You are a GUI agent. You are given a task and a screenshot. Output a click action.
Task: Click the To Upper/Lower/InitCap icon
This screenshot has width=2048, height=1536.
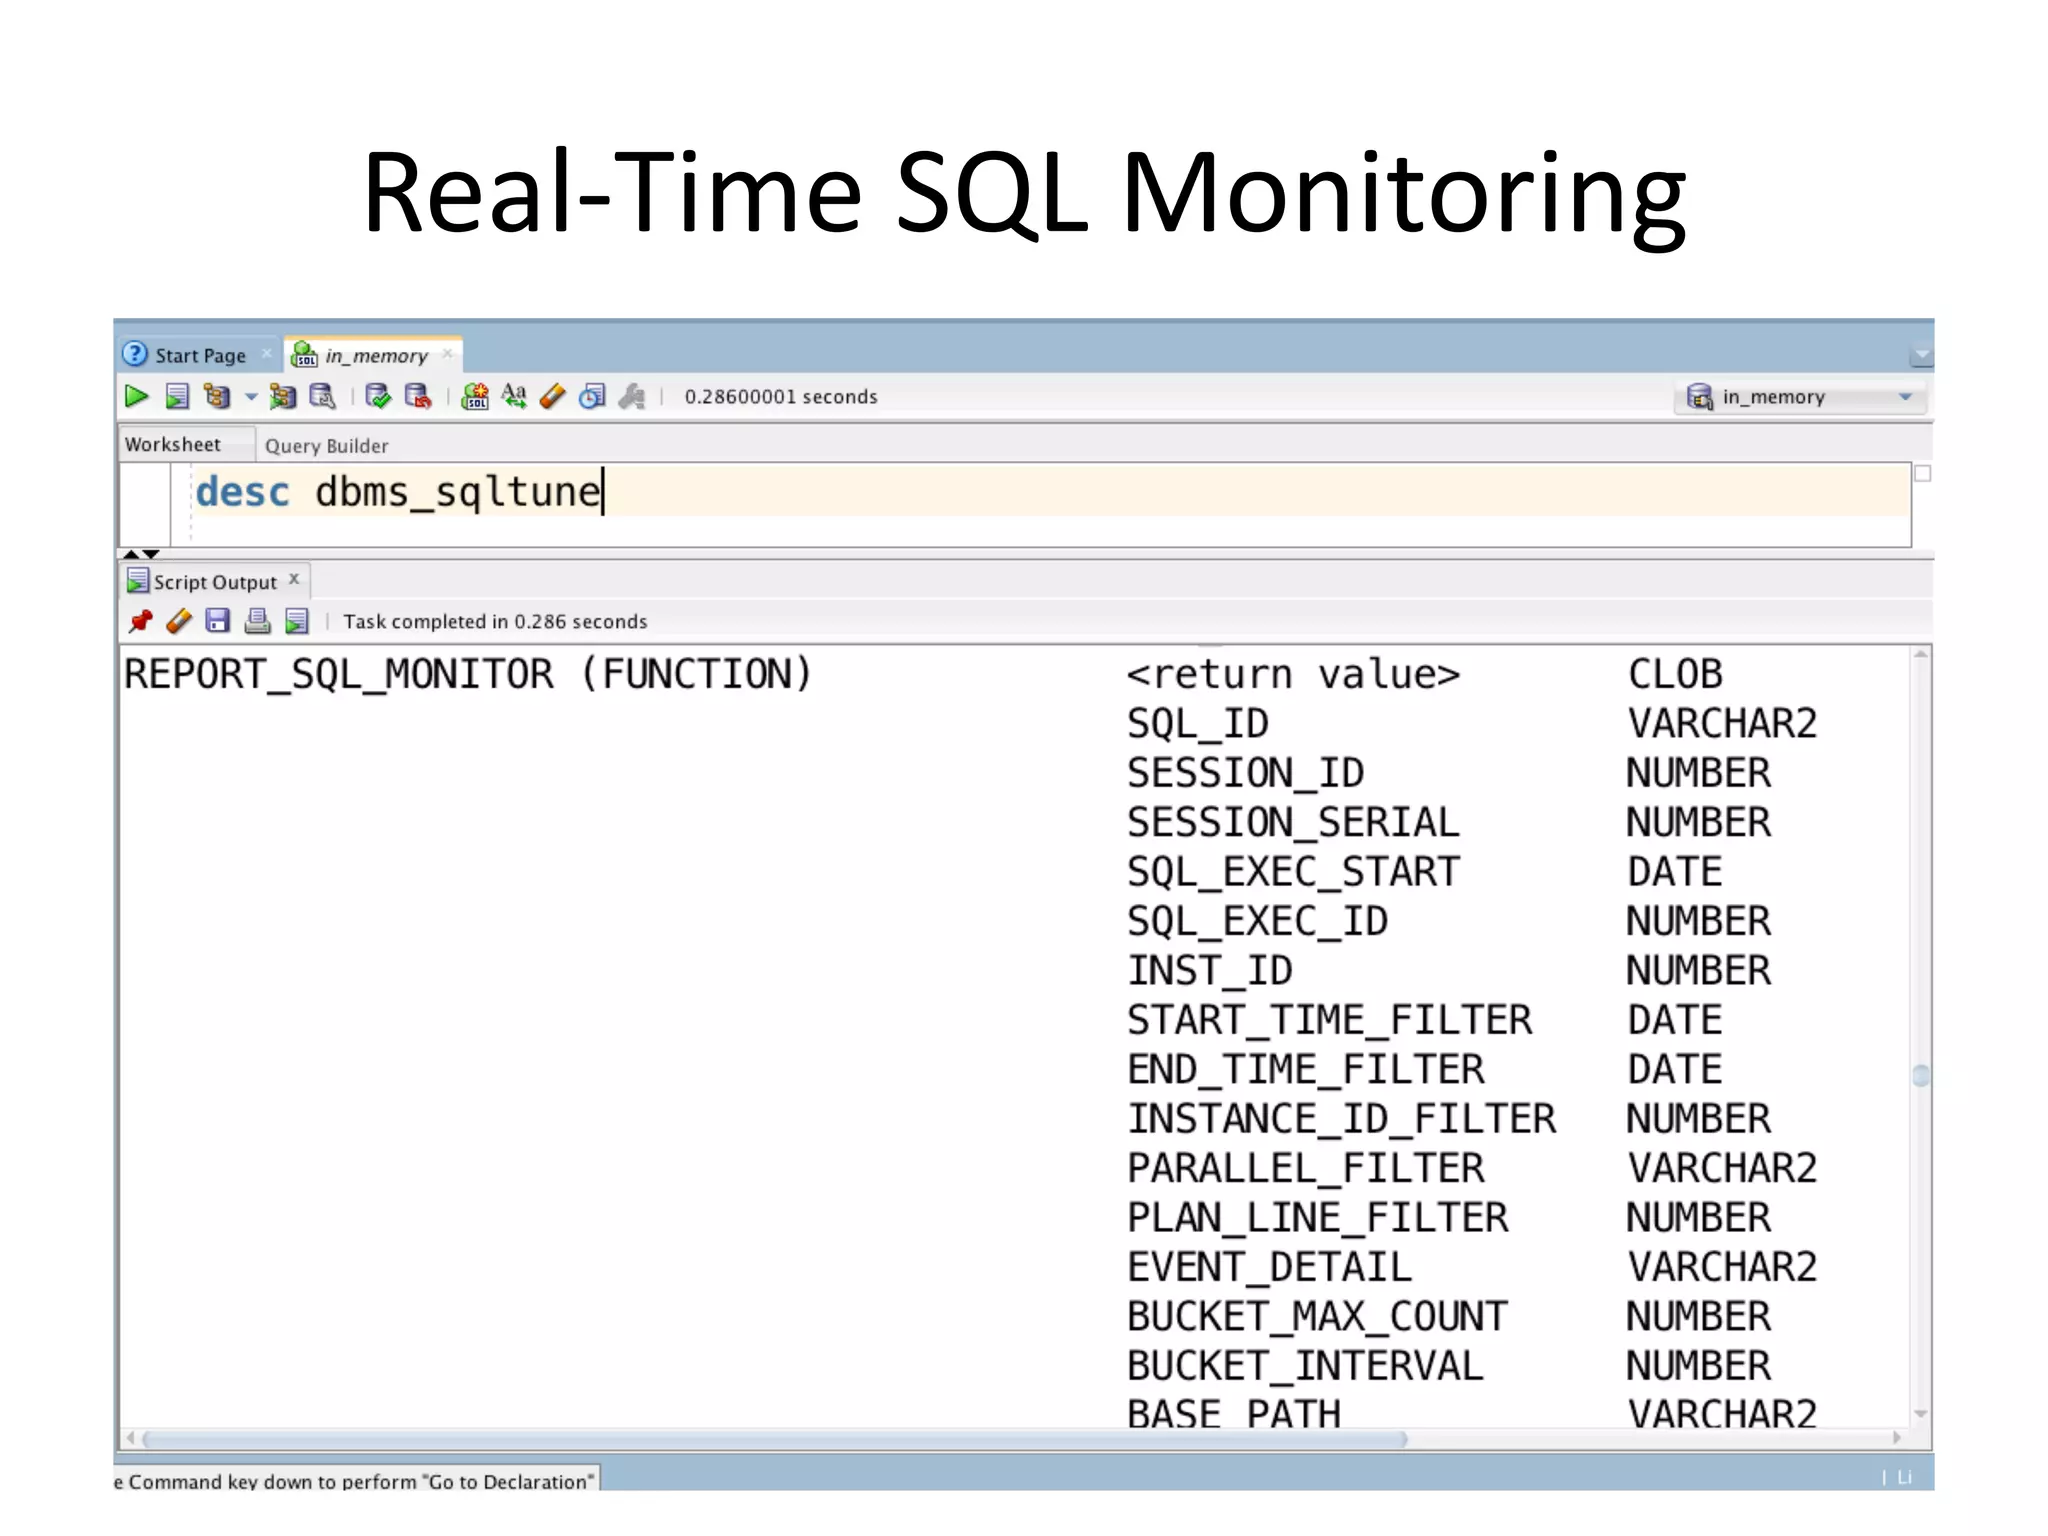[x=514, y=397]
